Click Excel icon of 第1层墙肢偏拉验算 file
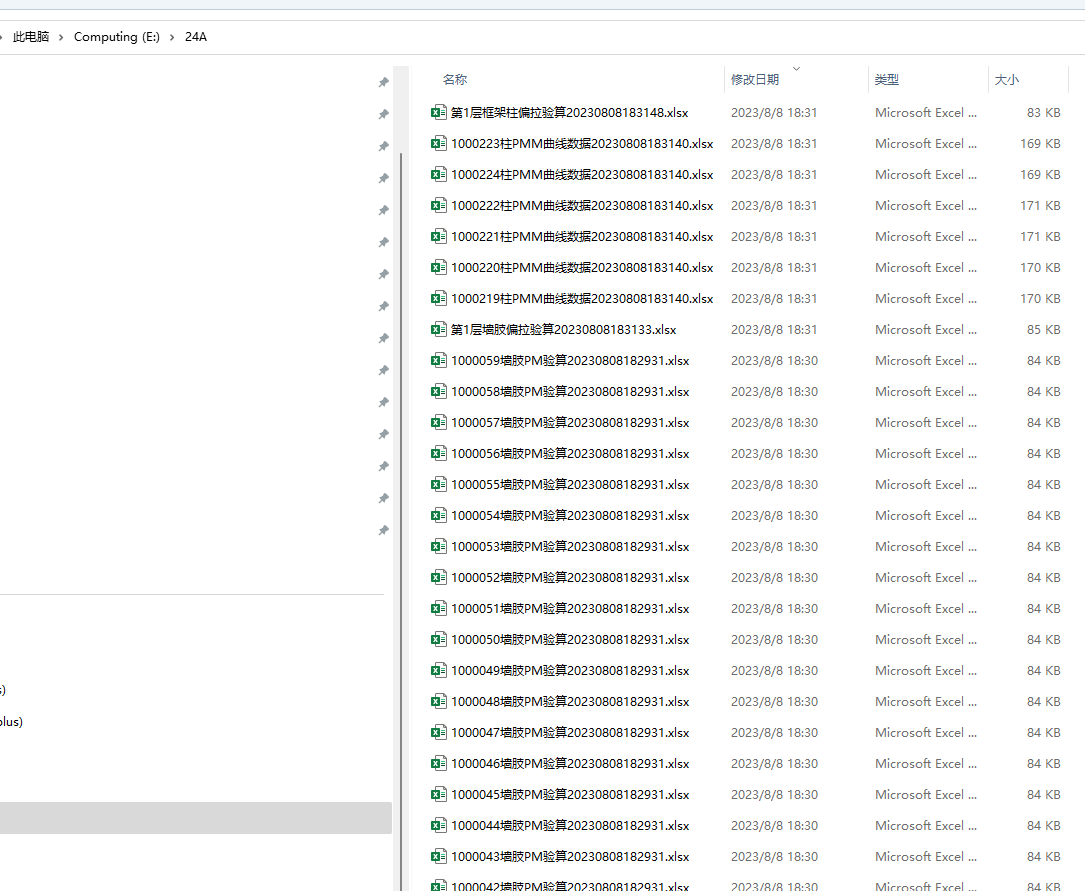 [x=438, y=330]
